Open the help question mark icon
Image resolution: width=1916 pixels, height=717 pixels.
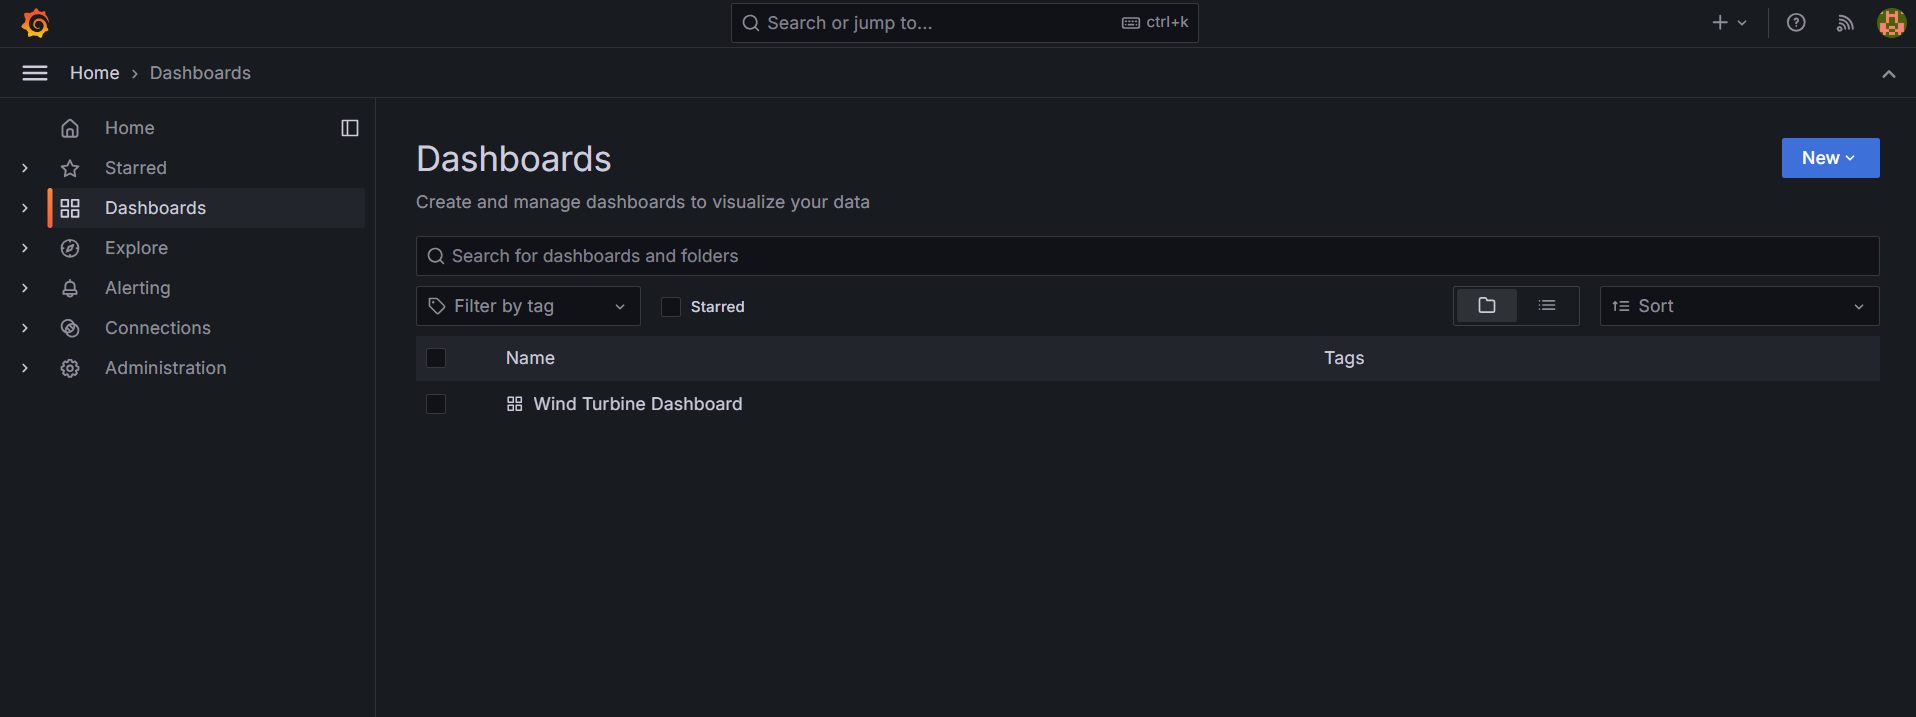(x=1796, y=23)
